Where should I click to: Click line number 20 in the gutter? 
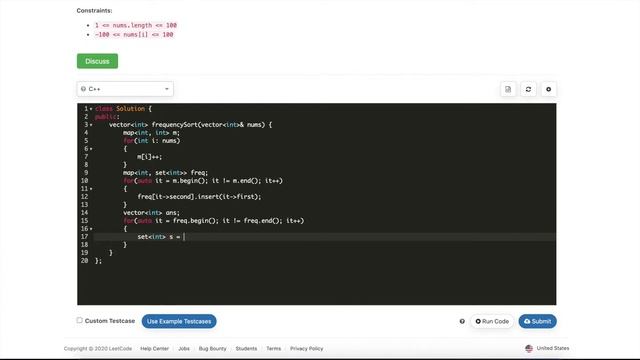click(84, 261)
